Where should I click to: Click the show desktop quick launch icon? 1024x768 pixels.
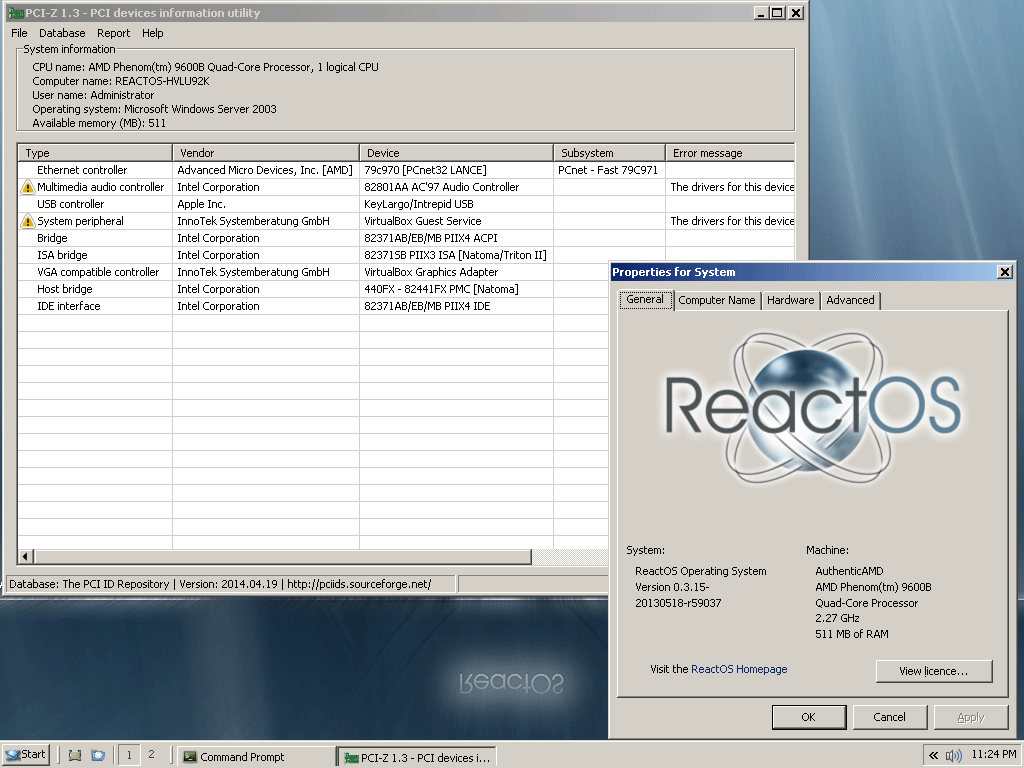[75, 756]
